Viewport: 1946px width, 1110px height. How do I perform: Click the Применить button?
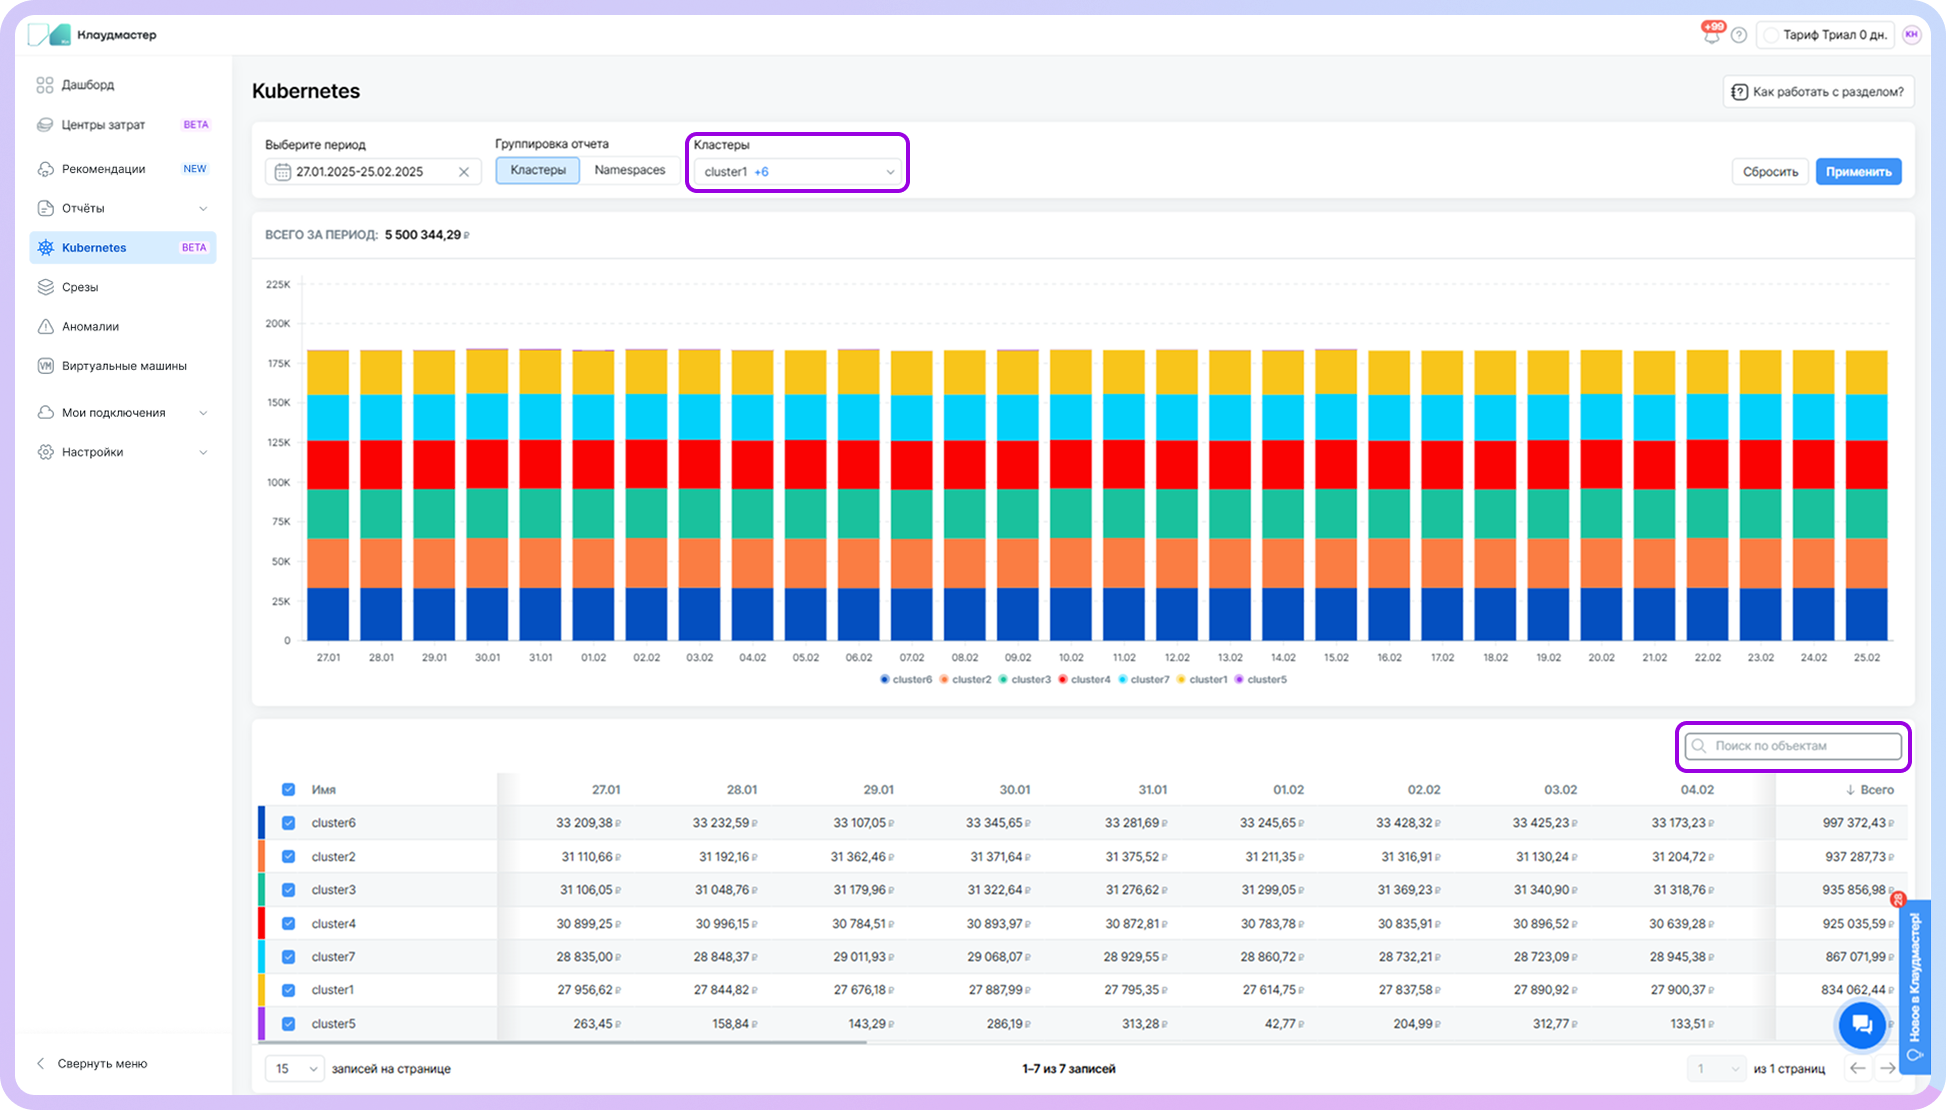[x=1858, y=172]
